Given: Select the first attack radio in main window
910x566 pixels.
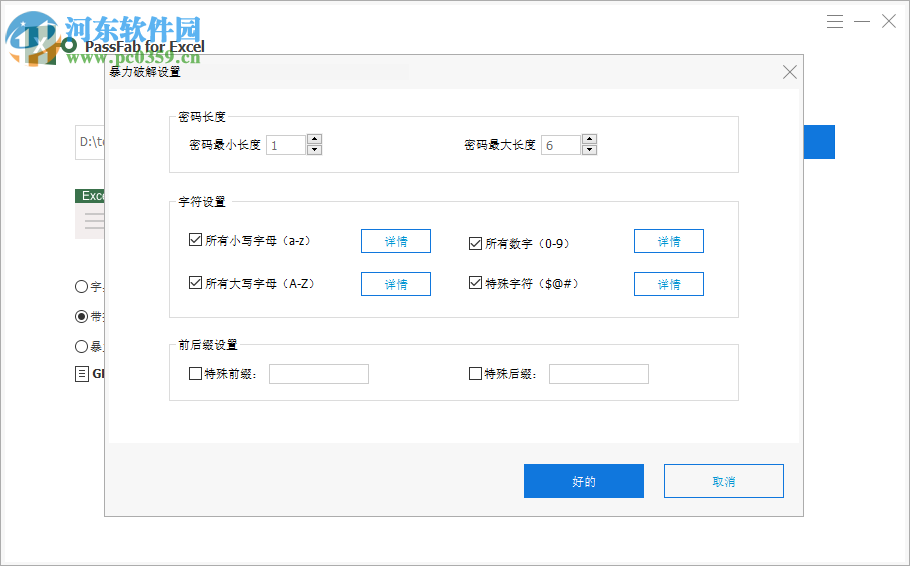Looking at the screenshot, I should [81, 286].
